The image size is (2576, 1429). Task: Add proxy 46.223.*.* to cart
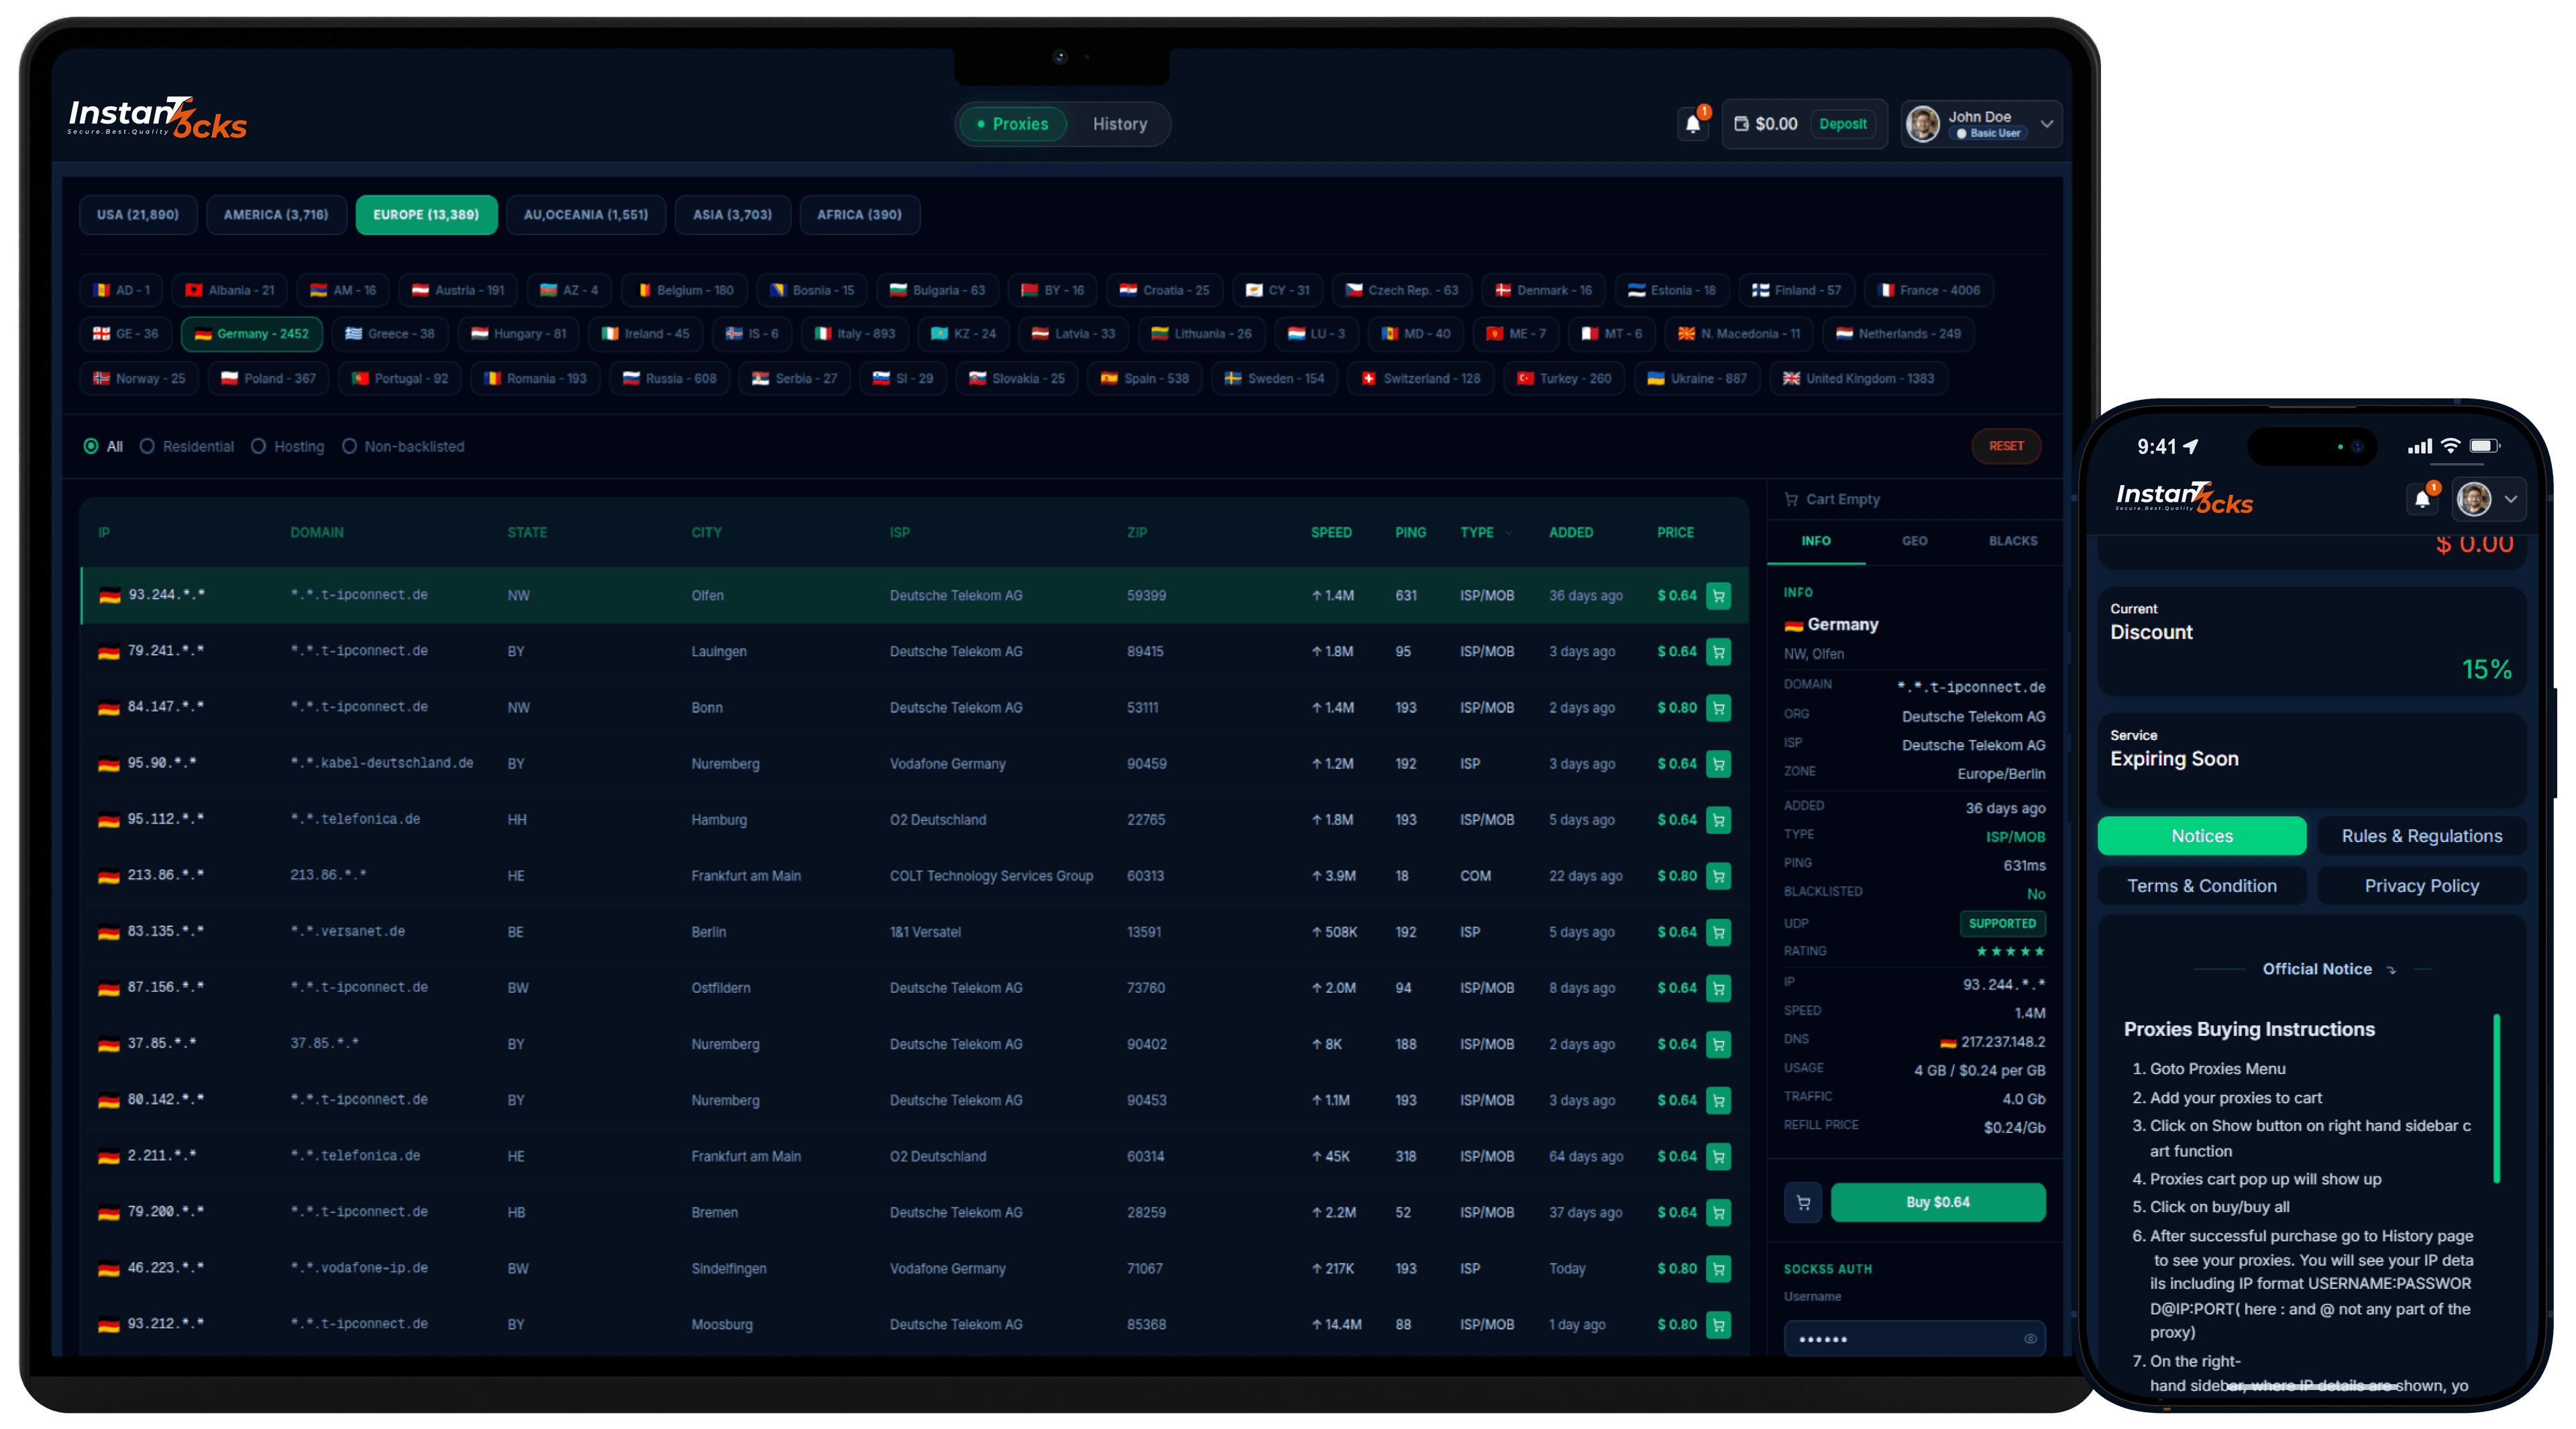coord(1718,1269)
